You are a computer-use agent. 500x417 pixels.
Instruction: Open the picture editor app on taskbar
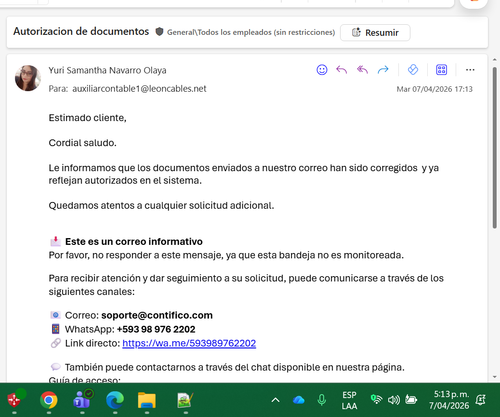[185, 400]
